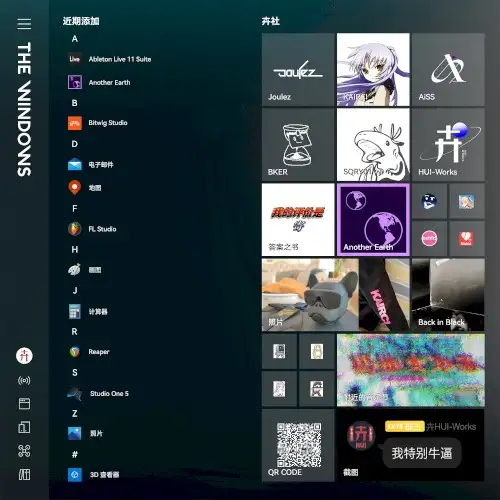Open the HUI-Works tile
The image size is (500, 500).
tap(448, 145)
